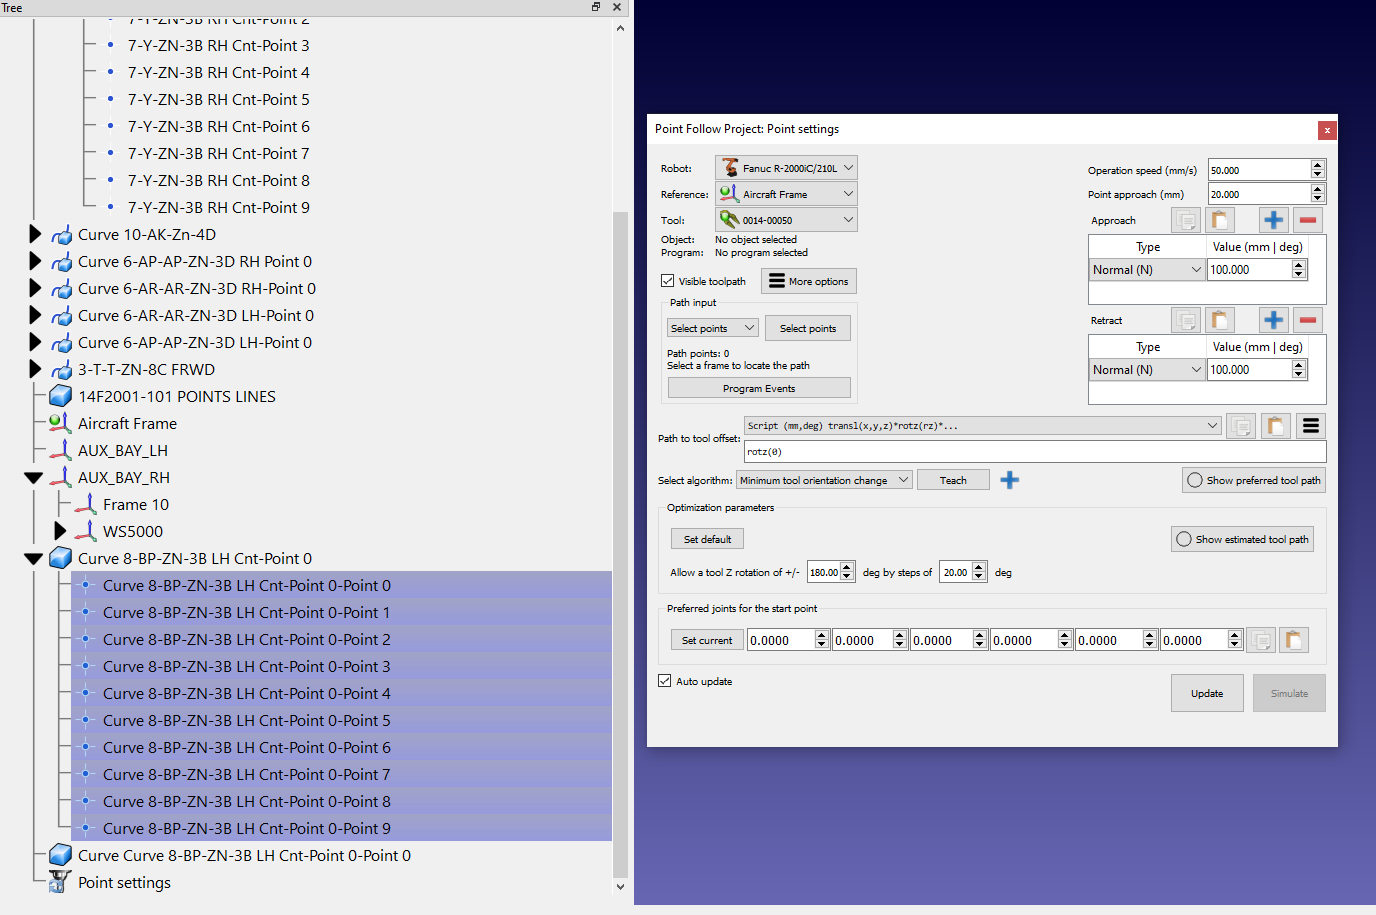Click the Retract paste clipboard icon
1376x915 pixels.
point(1219,320)
